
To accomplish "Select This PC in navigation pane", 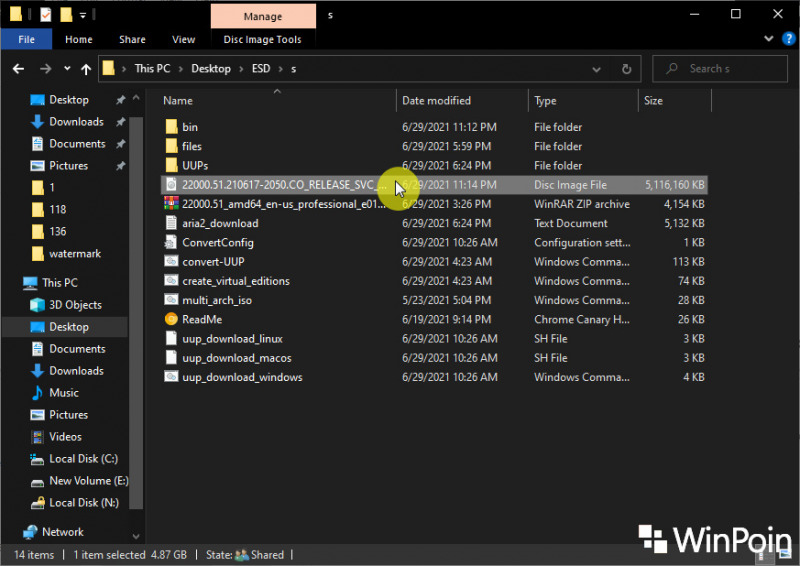I will coord(60,283).
